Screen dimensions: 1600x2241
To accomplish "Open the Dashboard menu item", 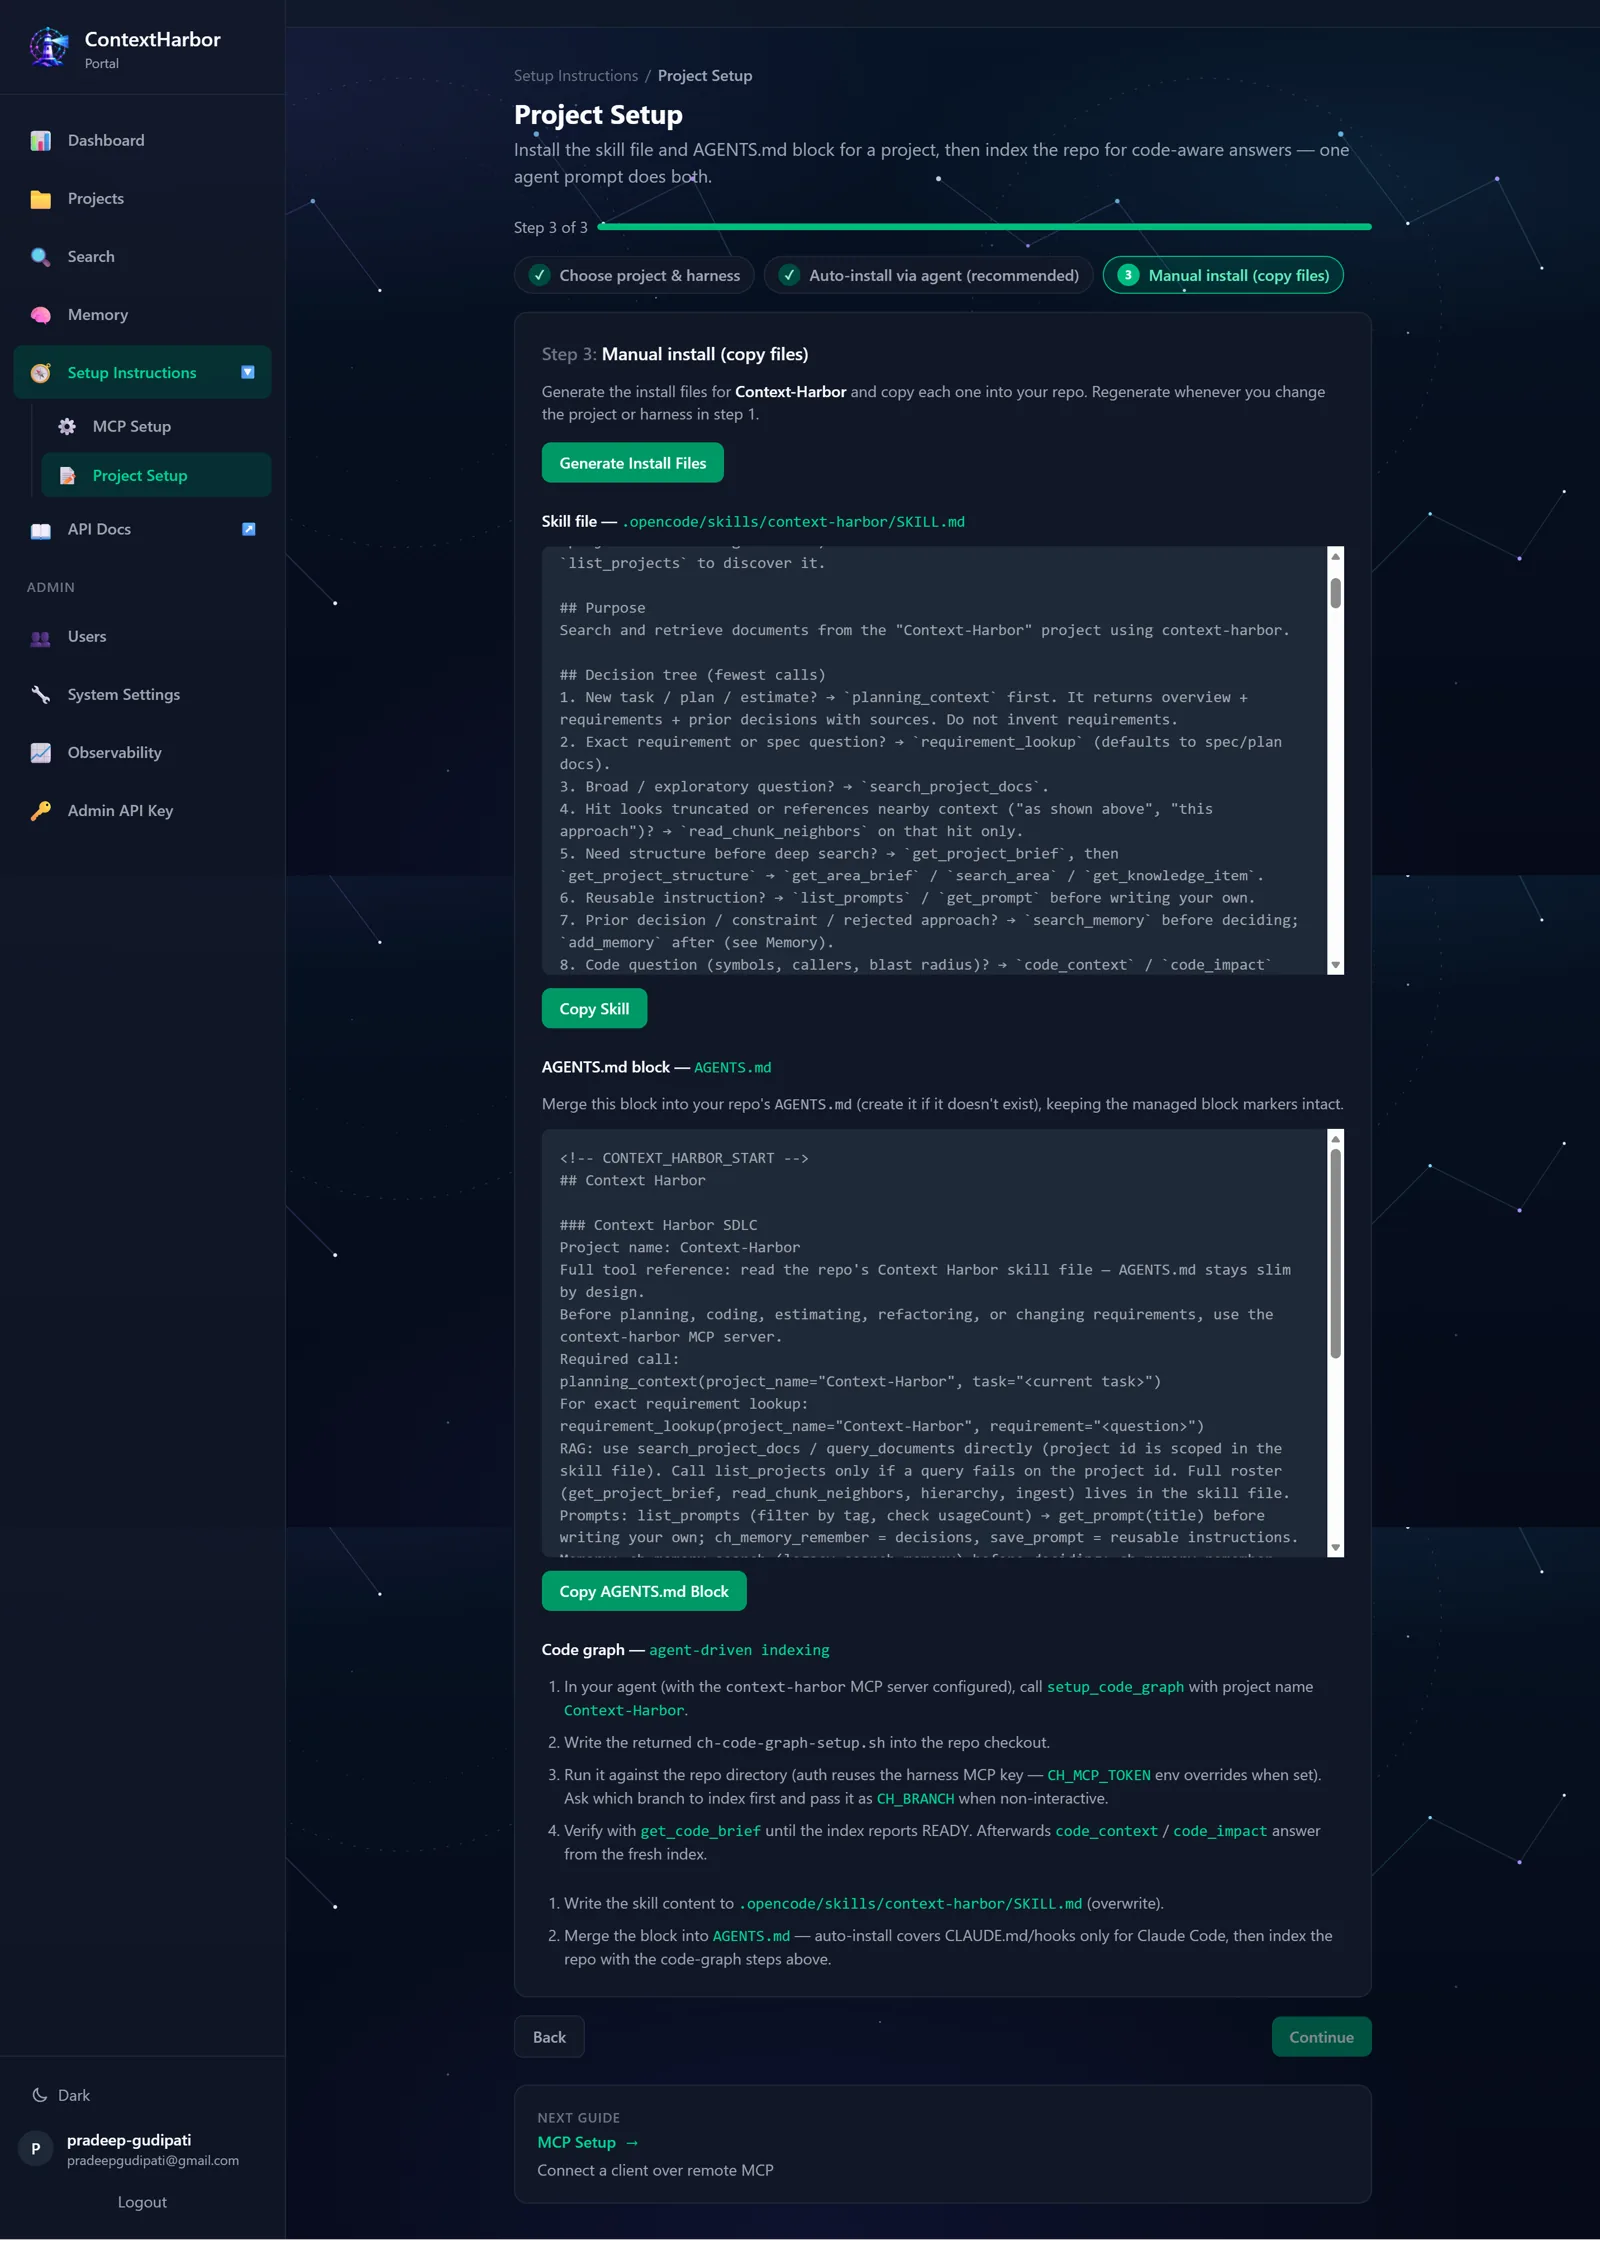I will (142, 141).
